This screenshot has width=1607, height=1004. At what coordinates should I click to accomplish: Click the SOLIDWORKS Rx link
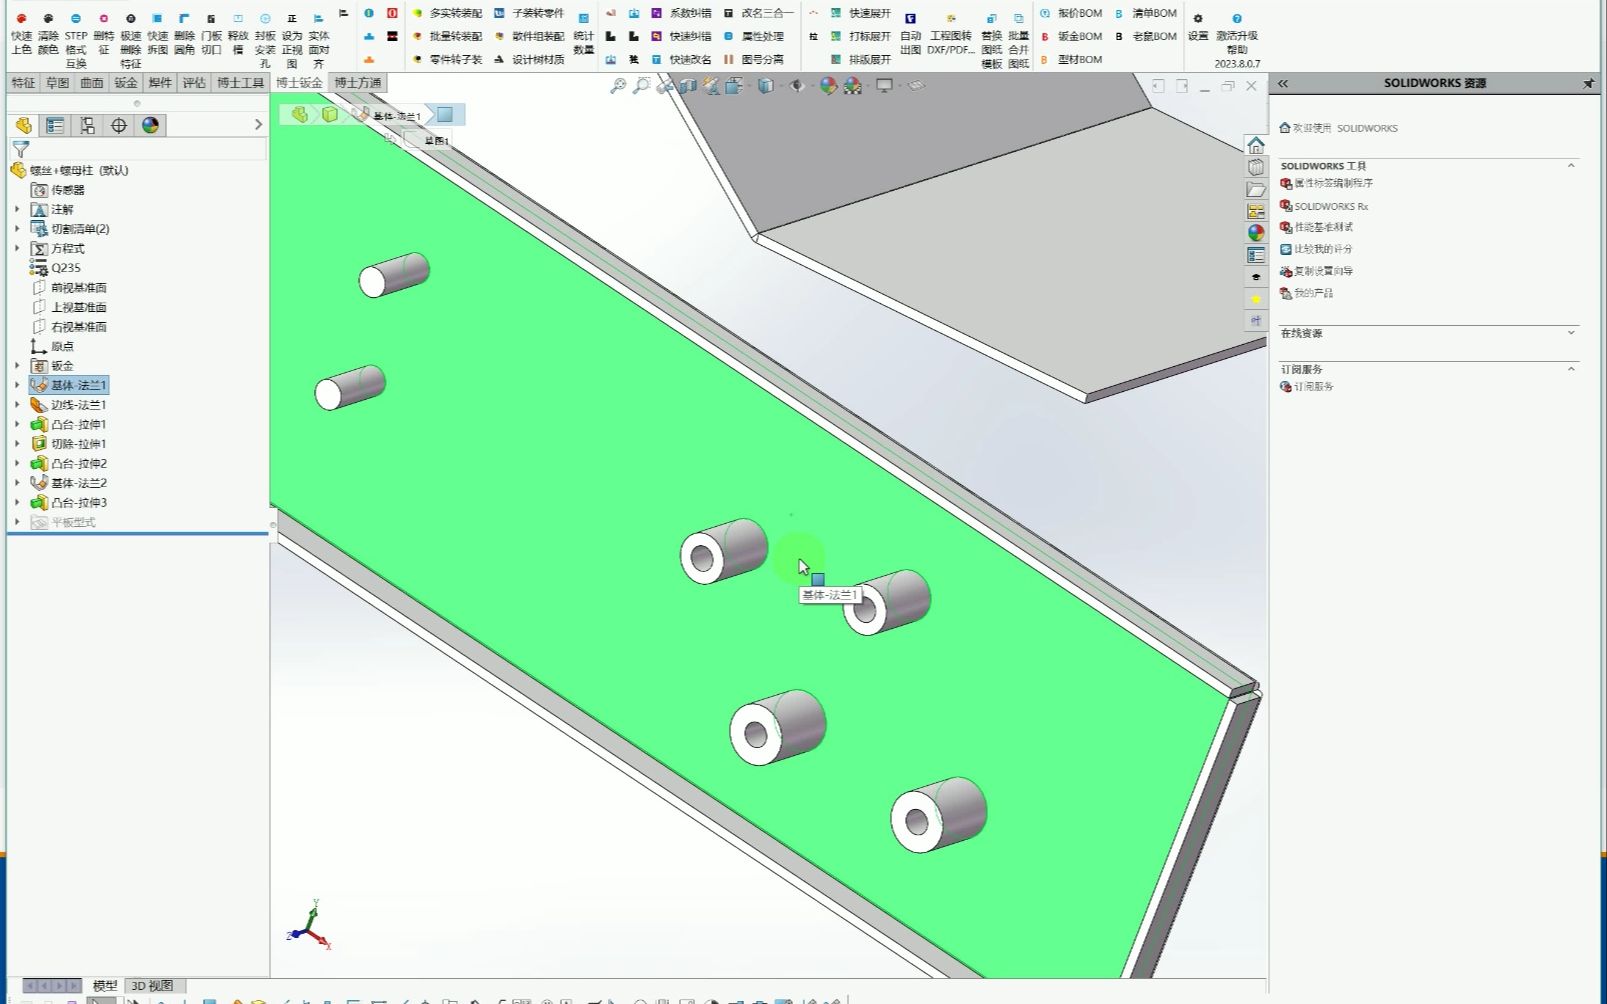pos(1330,206)
